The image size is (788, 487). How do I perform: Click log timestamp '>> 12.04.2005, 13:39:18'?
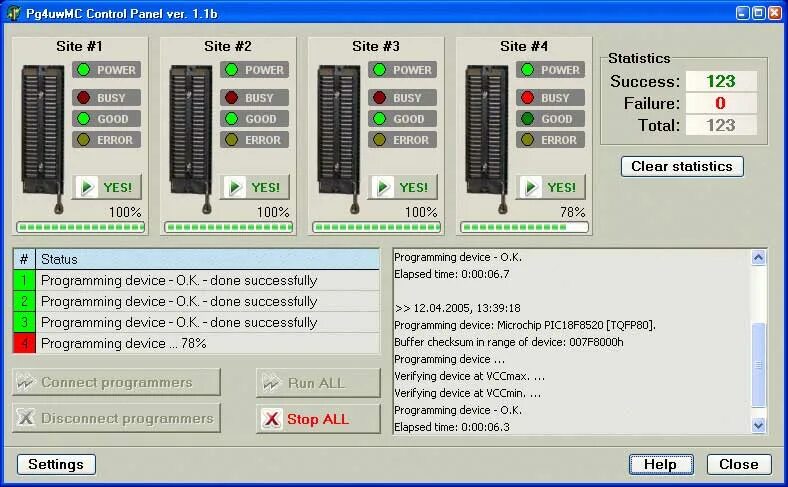[457, 308]
